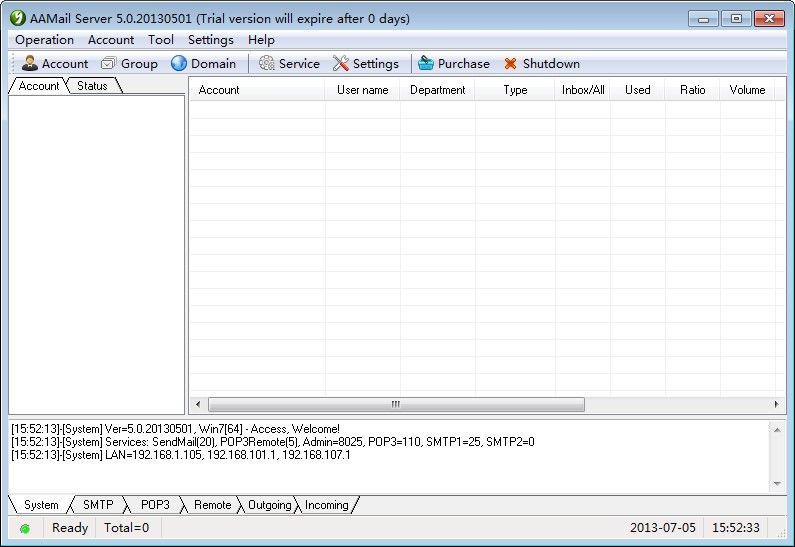Click the Group toolbar icon
The height and width of the screenshot is (547, 795).
click(x=109, y=63)
